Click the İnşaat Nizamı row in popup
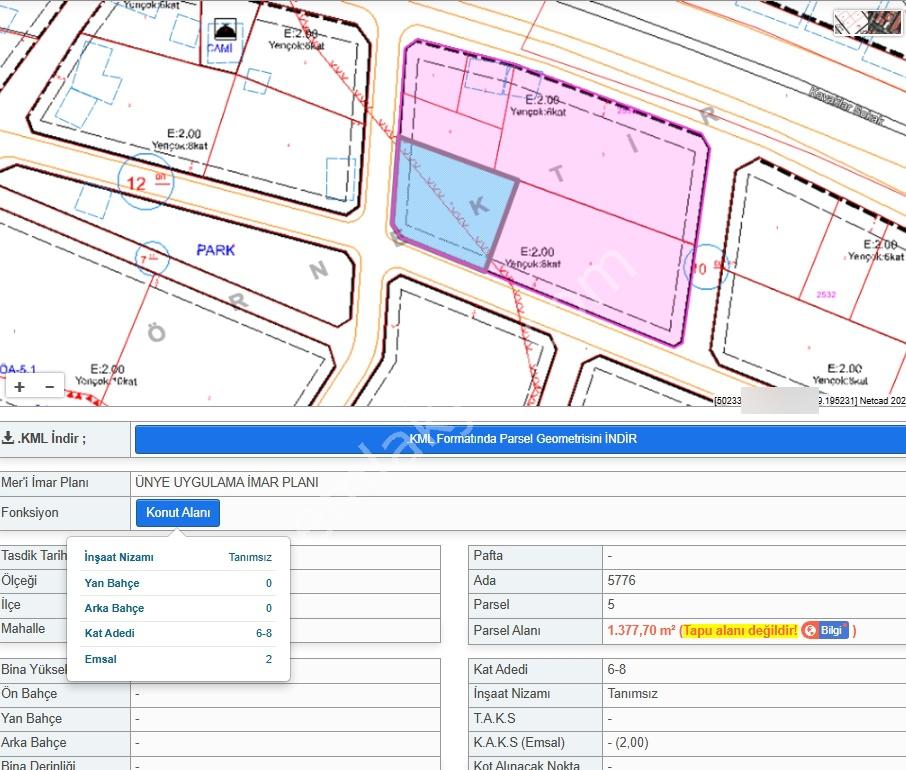906x770 pixels. (x=178, y=557)
